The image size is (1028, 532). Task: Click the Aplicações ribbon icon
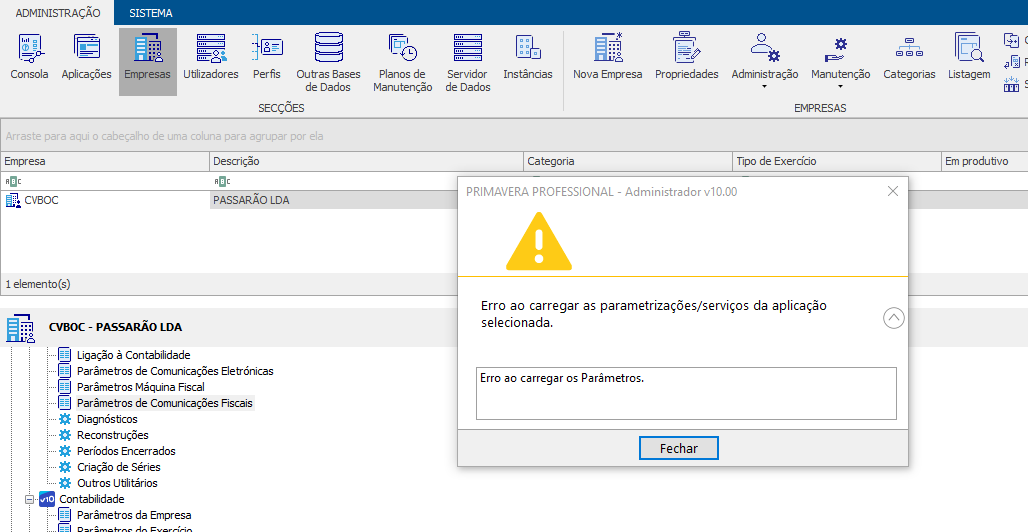point(86,58)
